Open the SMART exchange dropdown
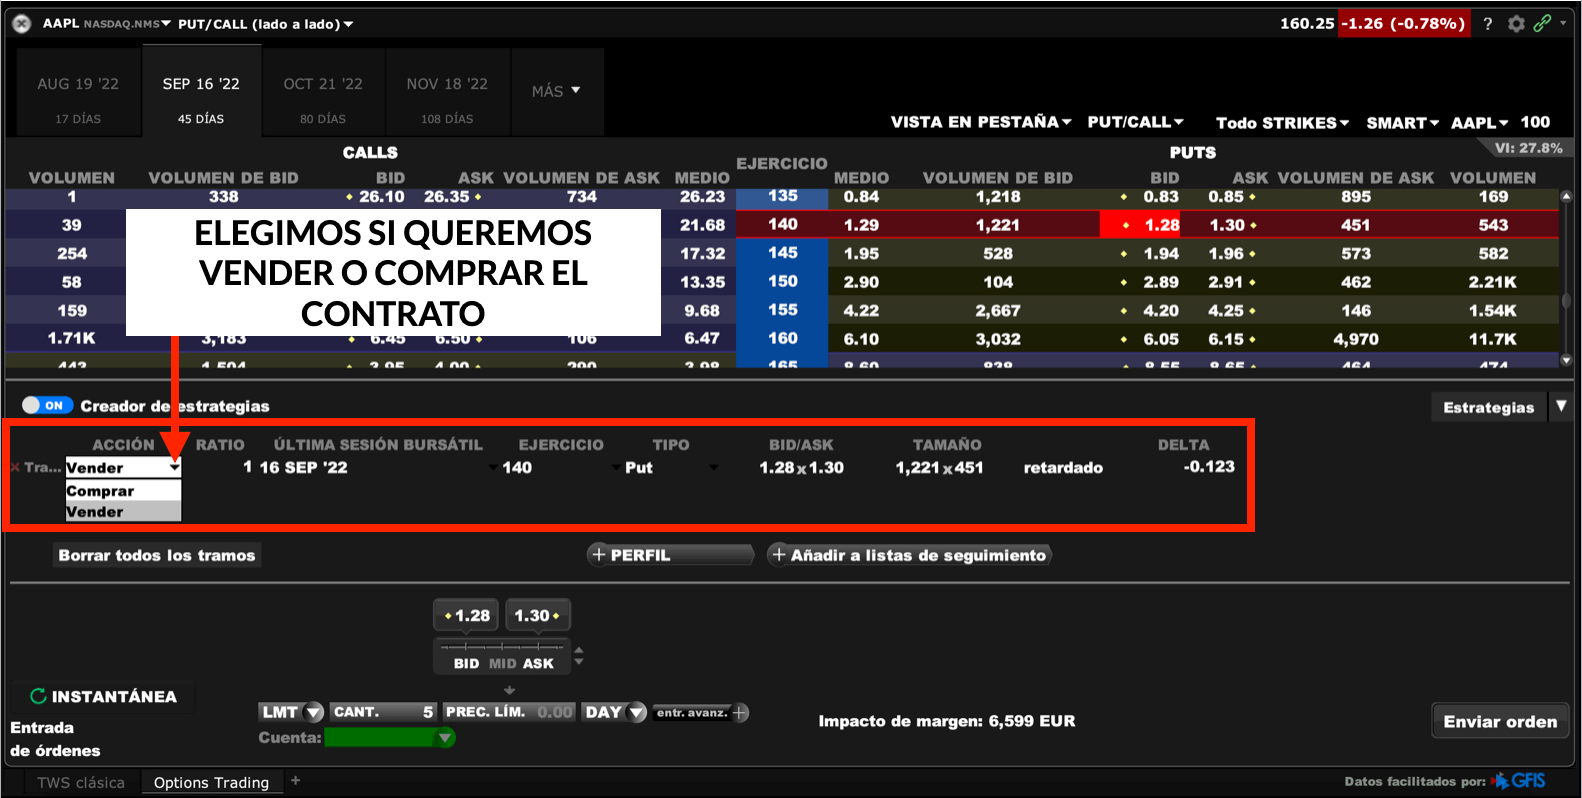 (1402, 123)
